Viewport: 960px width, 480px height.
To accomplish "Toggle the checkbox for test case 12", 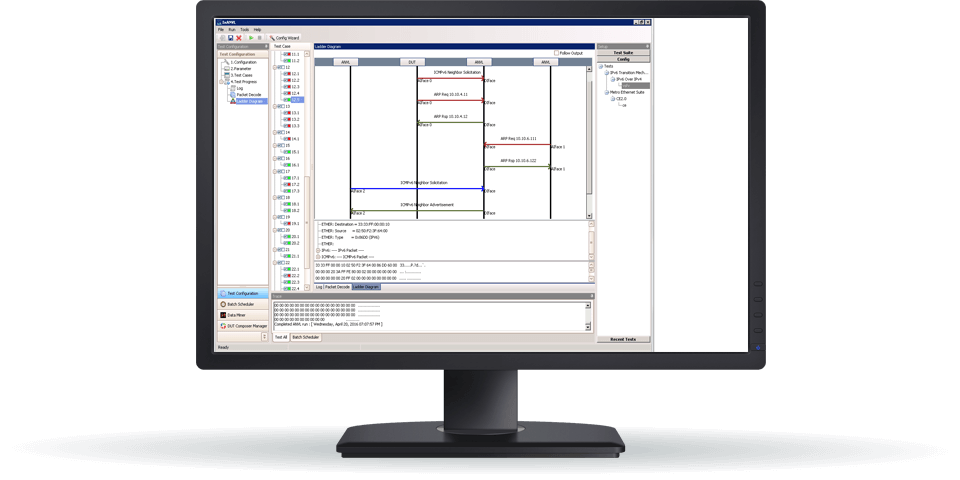I will 281,67.
